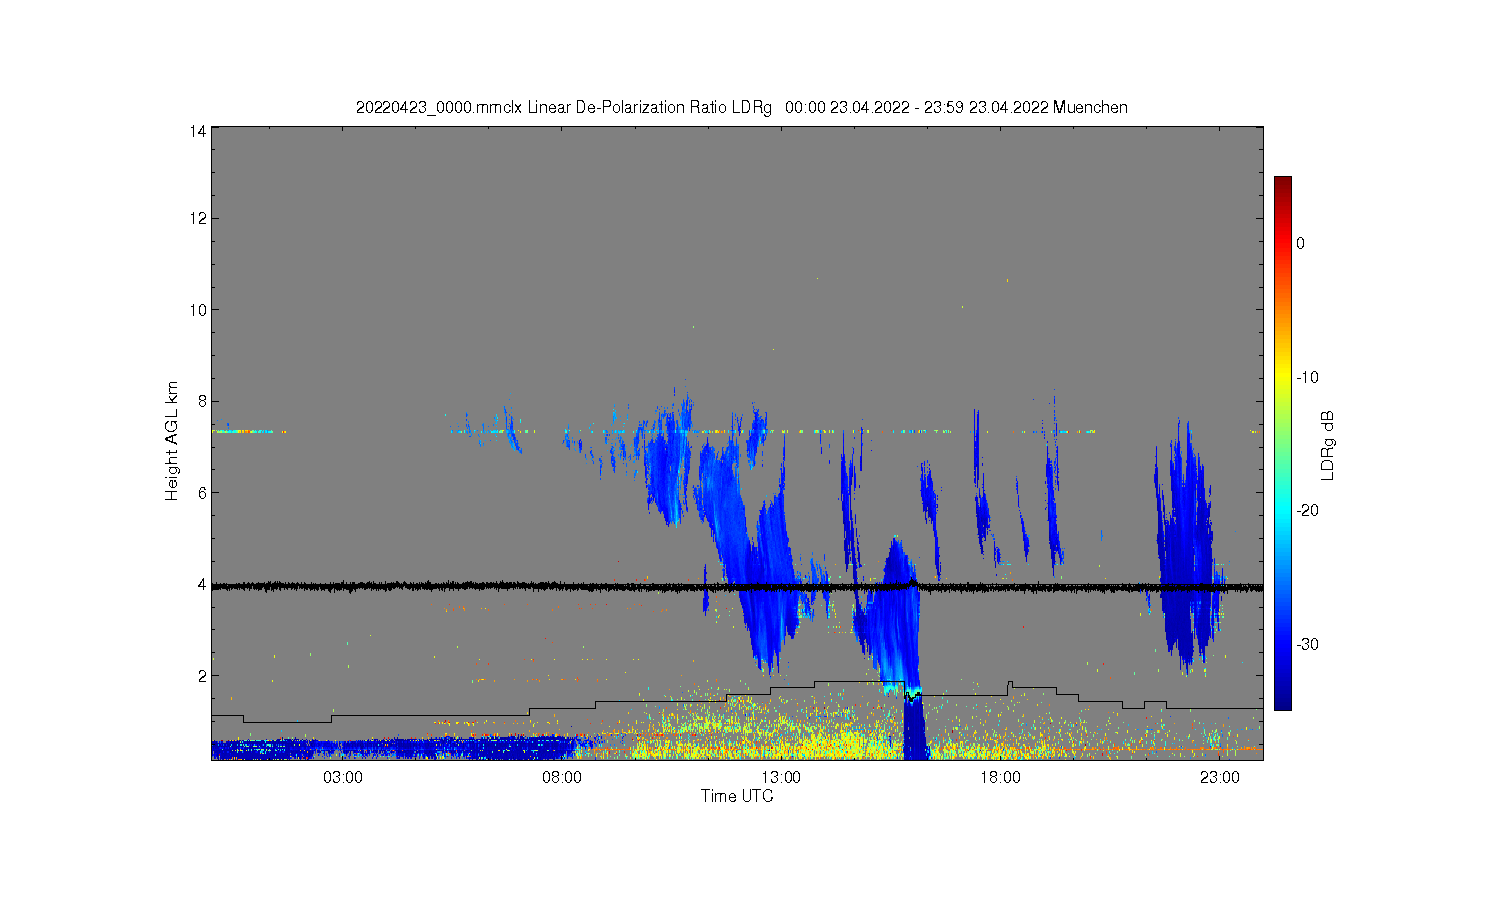Click the height tick label 14
Viewport: 1500px width, 900px height.
(x=198, y=131)
